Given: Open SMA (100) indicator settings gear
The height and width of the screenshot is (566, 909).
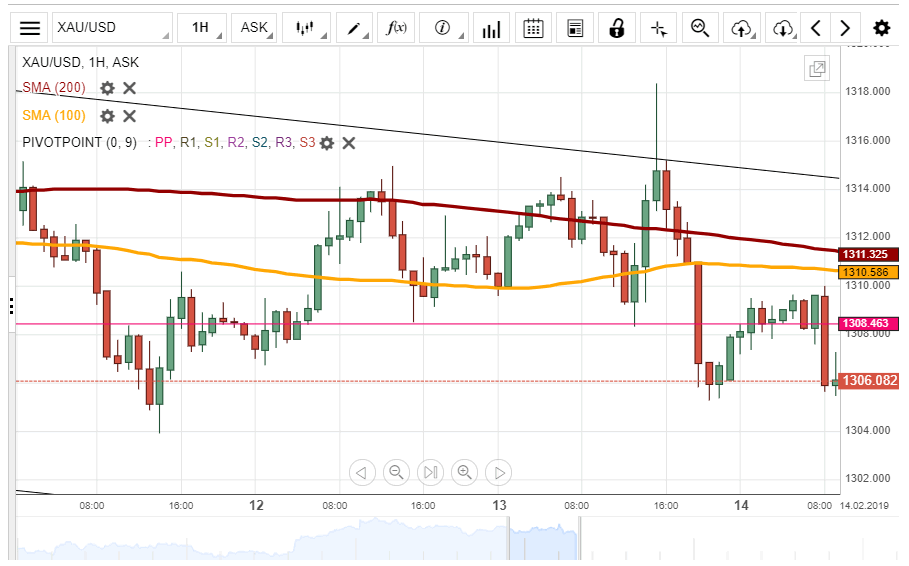Looking at the screenshot, I should [107, 116].
